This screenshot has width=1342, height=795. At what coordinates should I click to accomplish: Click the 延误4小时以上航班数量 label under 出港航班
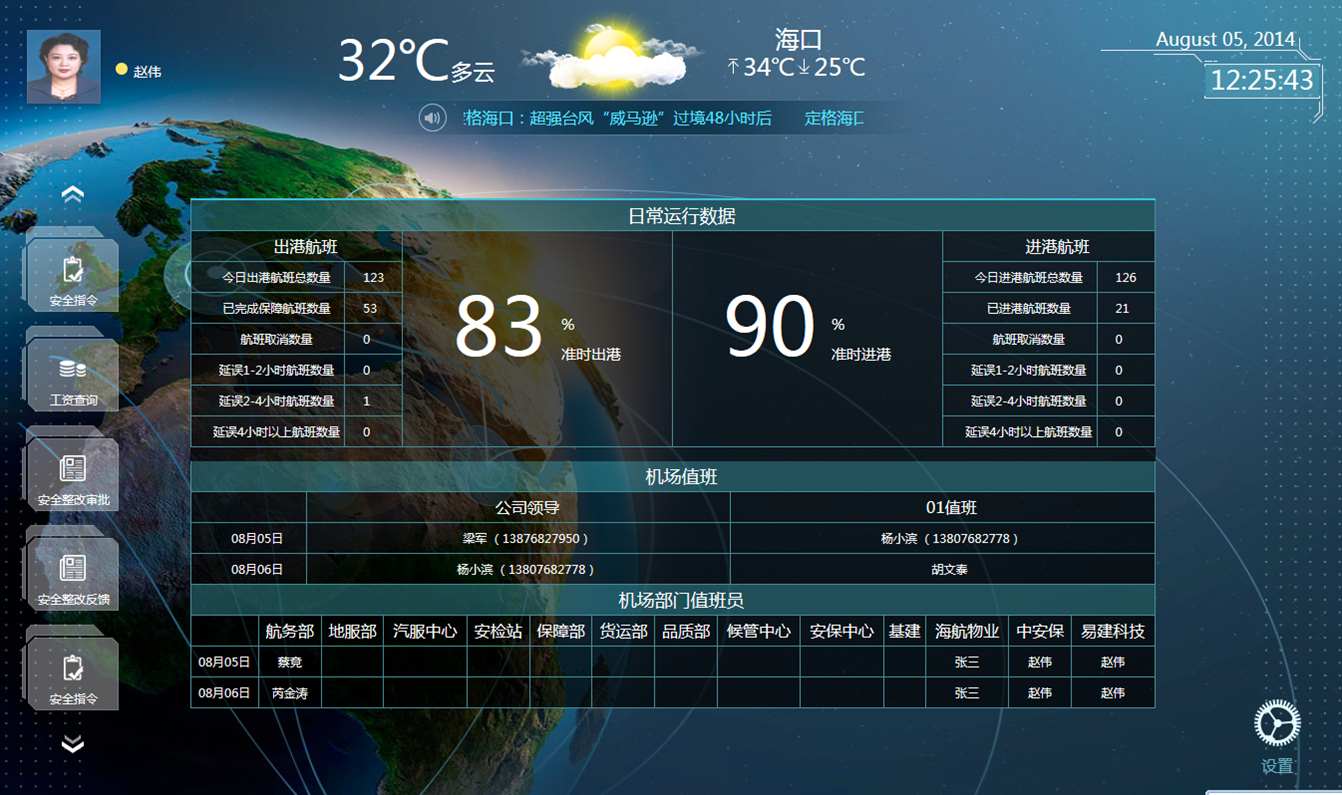276,432
